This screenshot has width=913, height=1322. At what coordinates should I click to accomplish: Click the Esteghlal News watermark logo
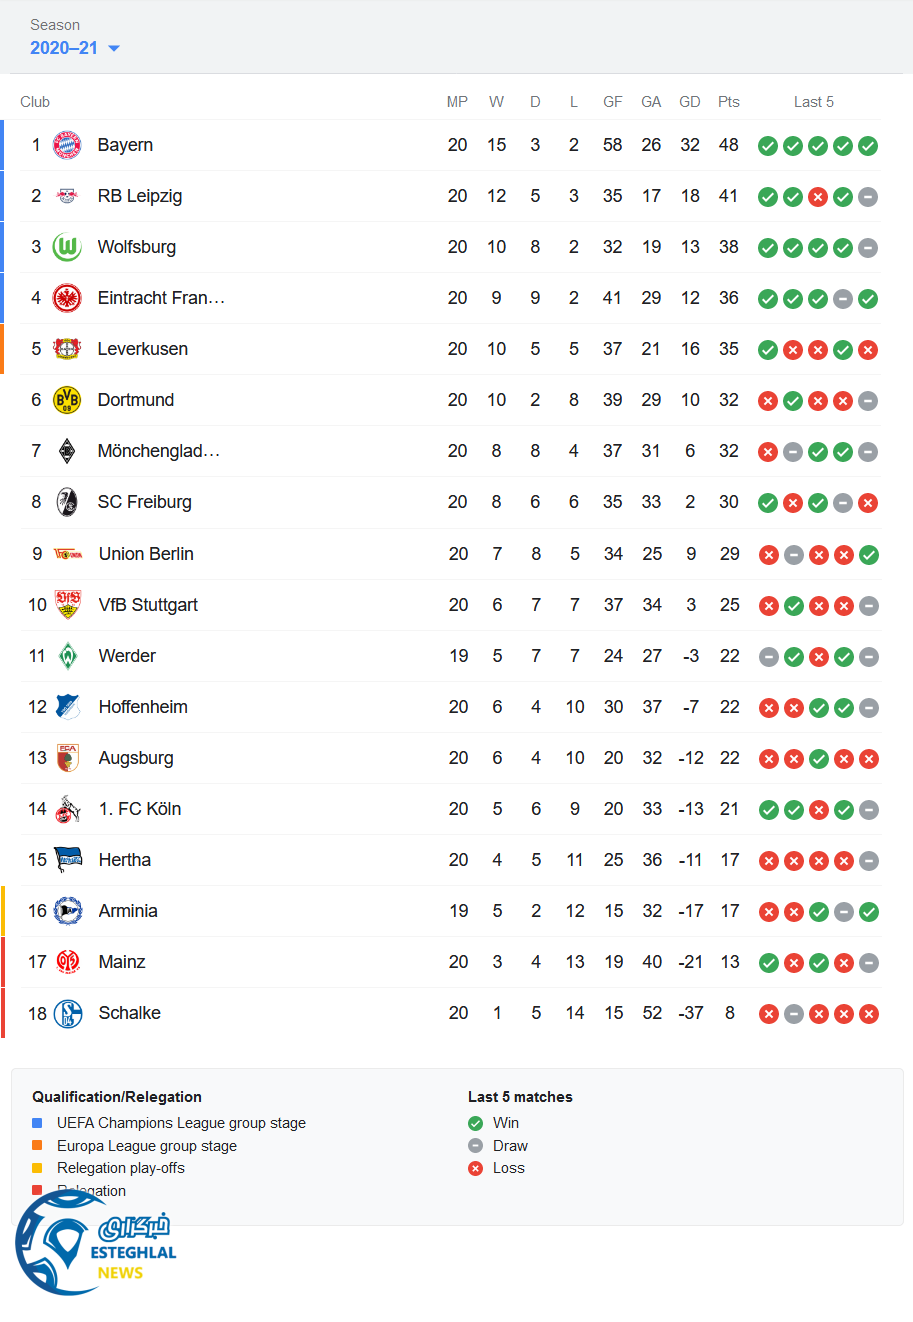[x=95, y=1245]
